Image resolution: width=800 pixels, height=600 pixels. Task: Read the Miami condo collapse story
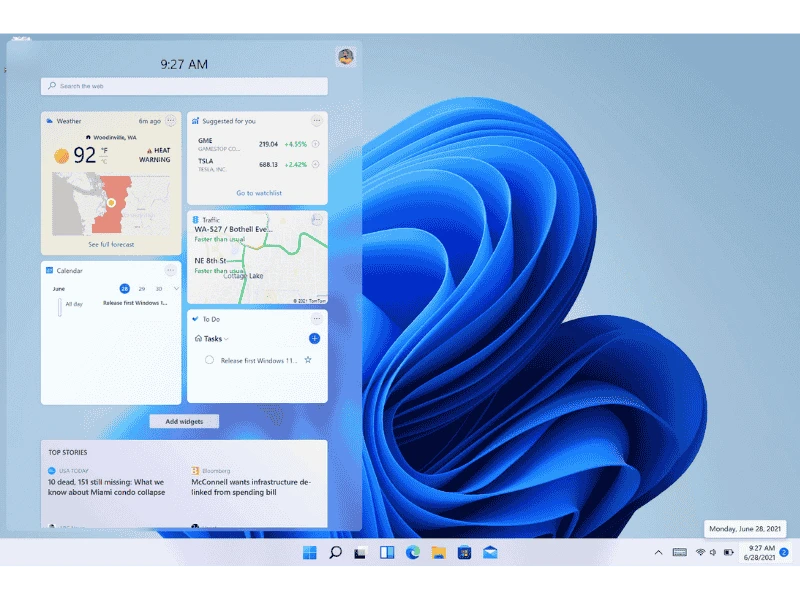point(107,487)
